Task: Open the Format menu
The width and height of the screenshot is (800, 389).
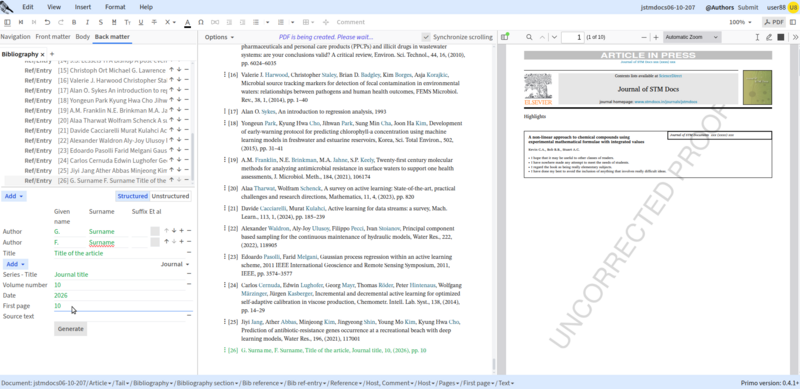Action: coord(115,7)
